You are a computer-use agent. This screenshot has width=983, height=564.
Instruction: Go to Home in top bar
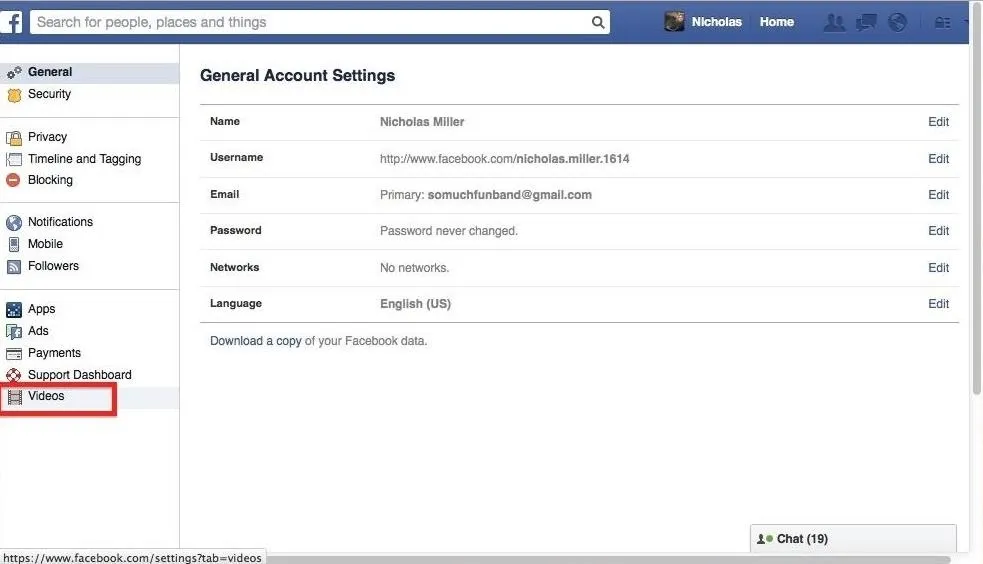tap(777, 22)
